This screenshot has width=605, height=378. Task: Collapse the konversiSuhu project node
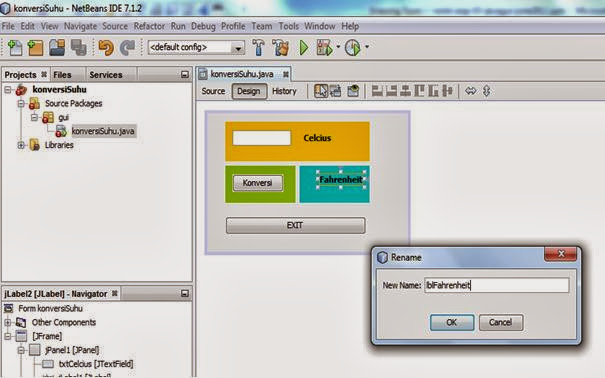tap(8, 89)
